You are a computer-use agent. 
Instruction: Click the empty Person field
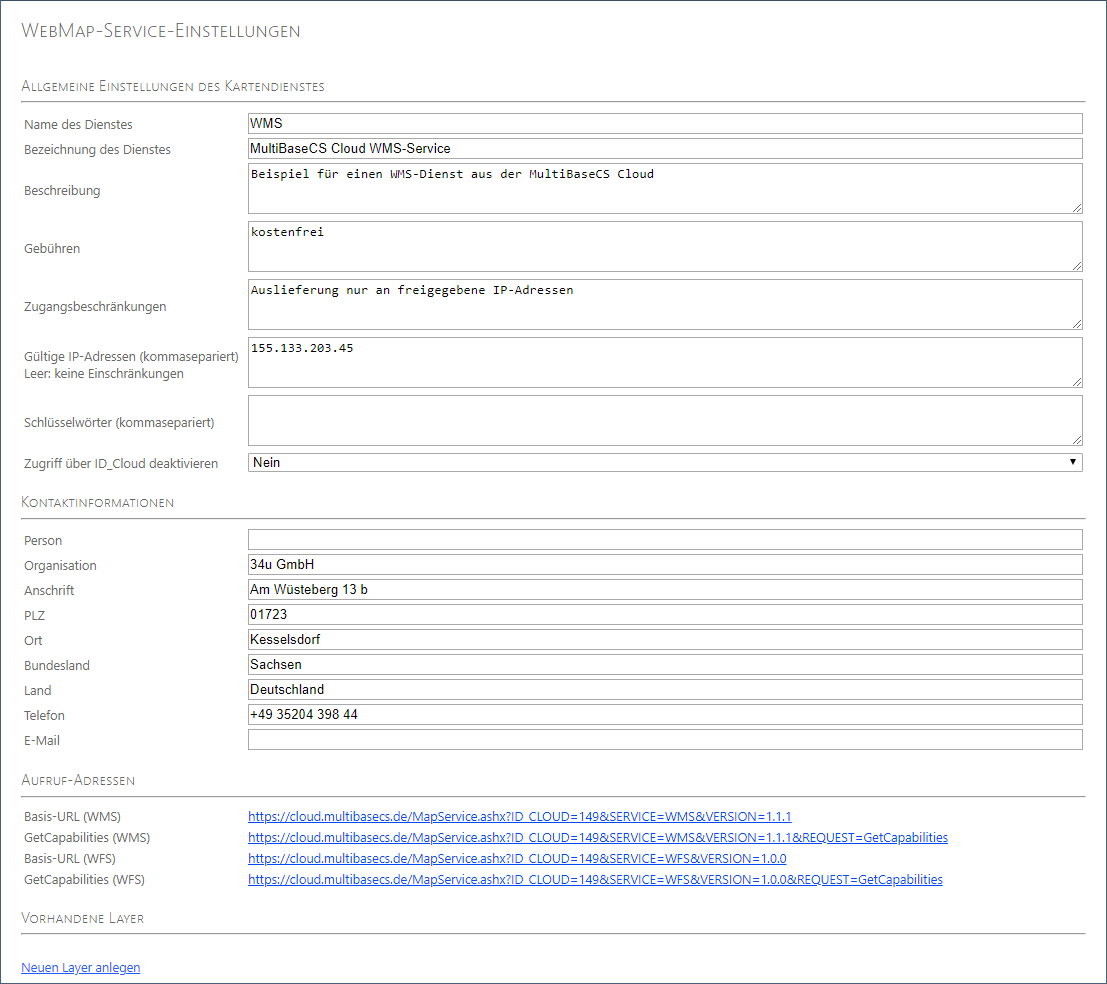coord(664,540)
